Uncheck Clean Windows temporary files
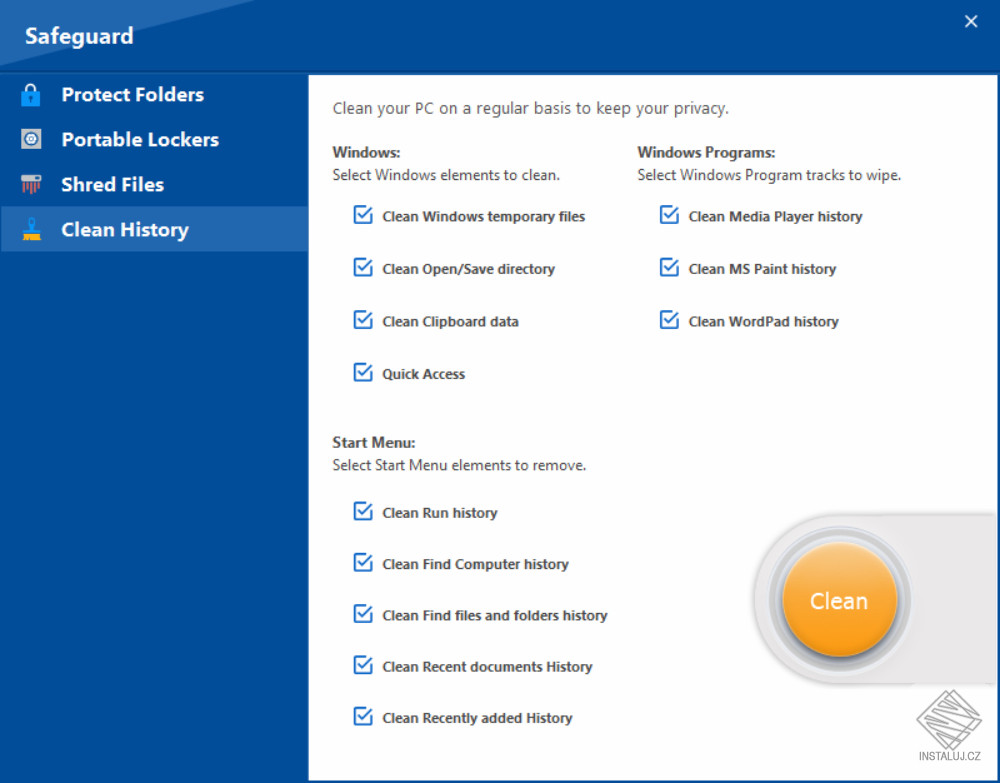Screen dimensions: 1000x783 point(362,214)
